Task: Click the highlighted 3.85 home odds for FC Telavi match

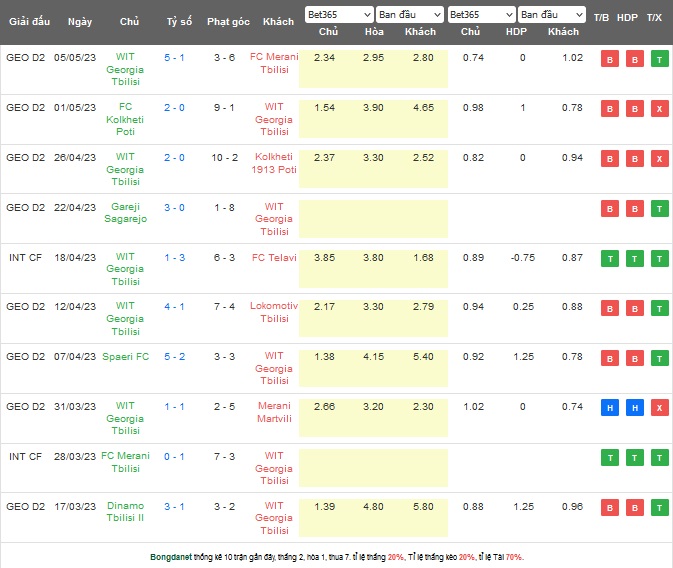Action: click(x=324, y=258)
